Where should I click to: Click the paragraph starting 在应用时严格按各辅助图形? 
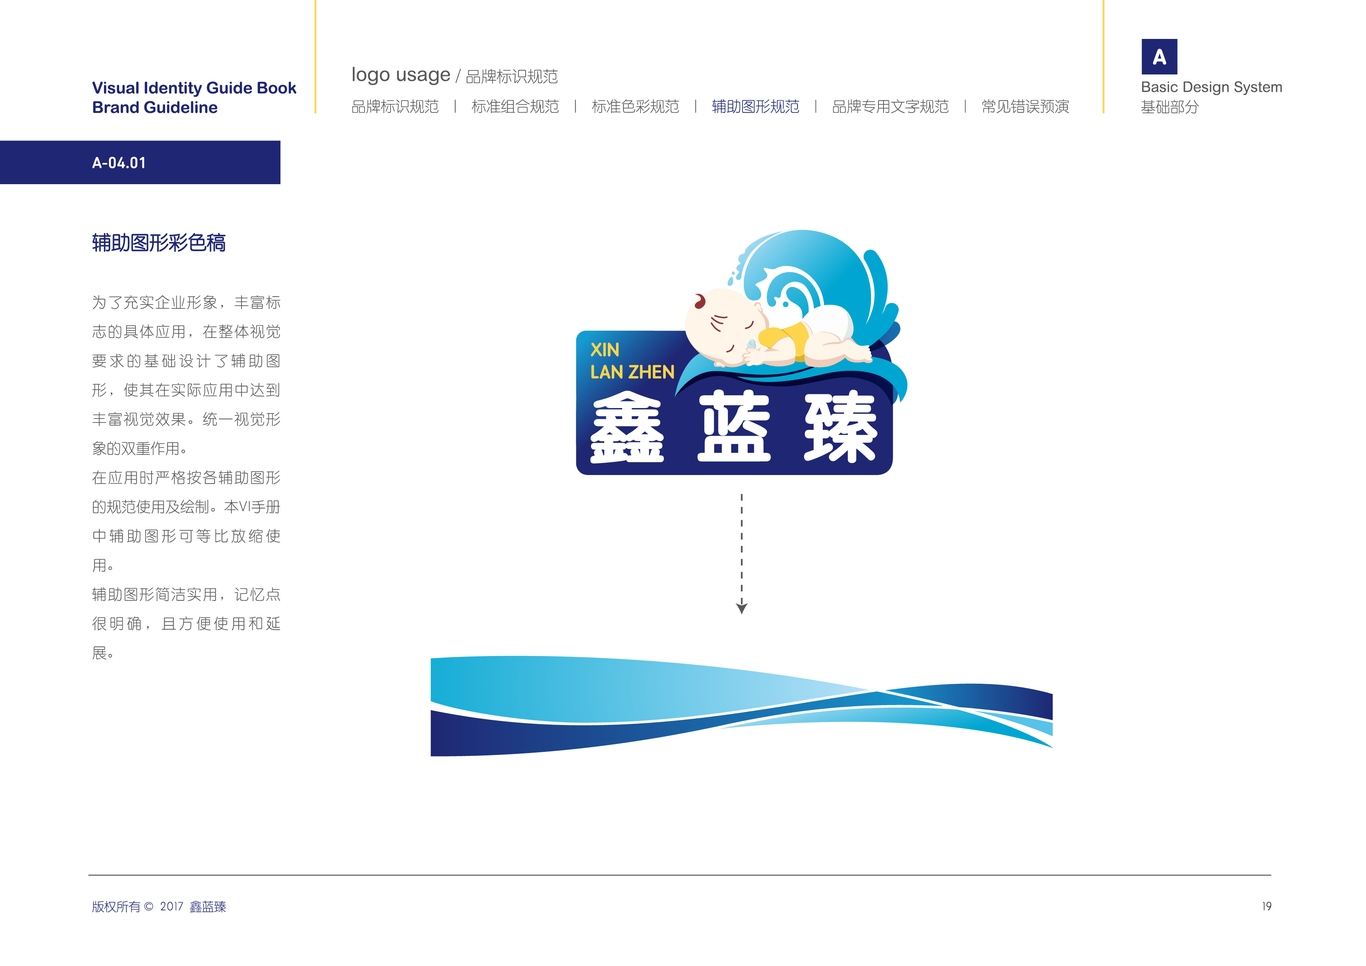click(x=186, y=521)
